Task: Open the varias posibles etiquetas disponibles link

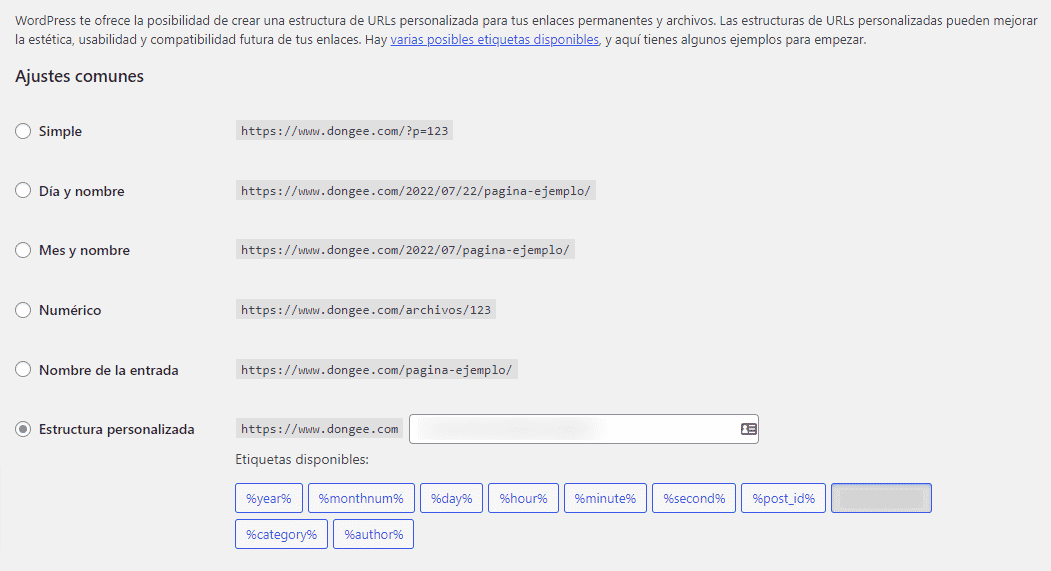Action: [495, 40]
